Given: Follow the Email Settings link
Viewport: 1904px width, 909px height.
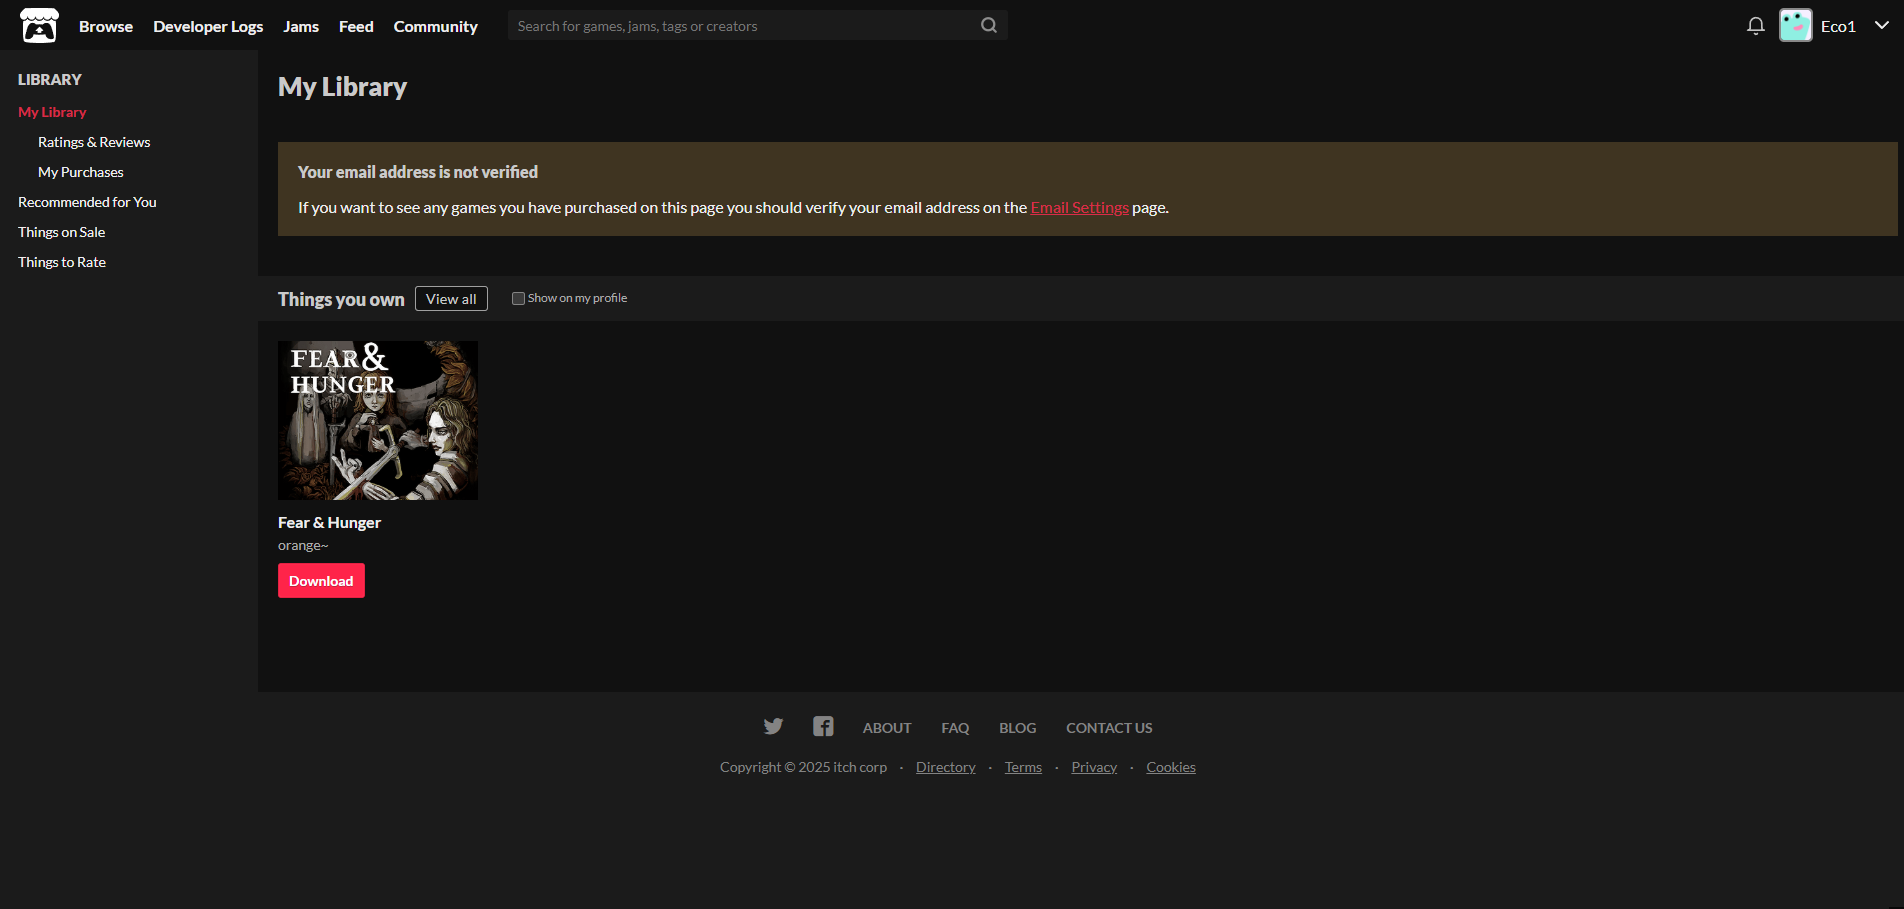Looking at the screenshot, I should pyautogui.click(x=1080, y=207).
